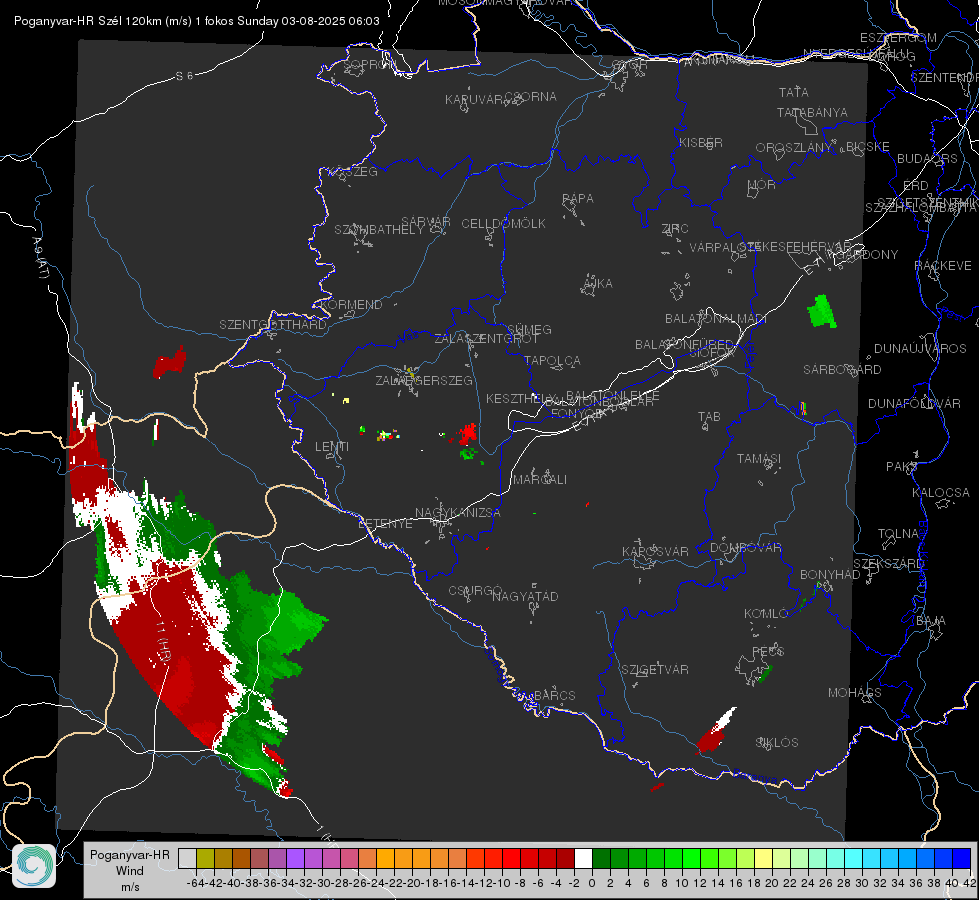
Task: Select the CSORNA label
Action: click(x=531, y=96)
